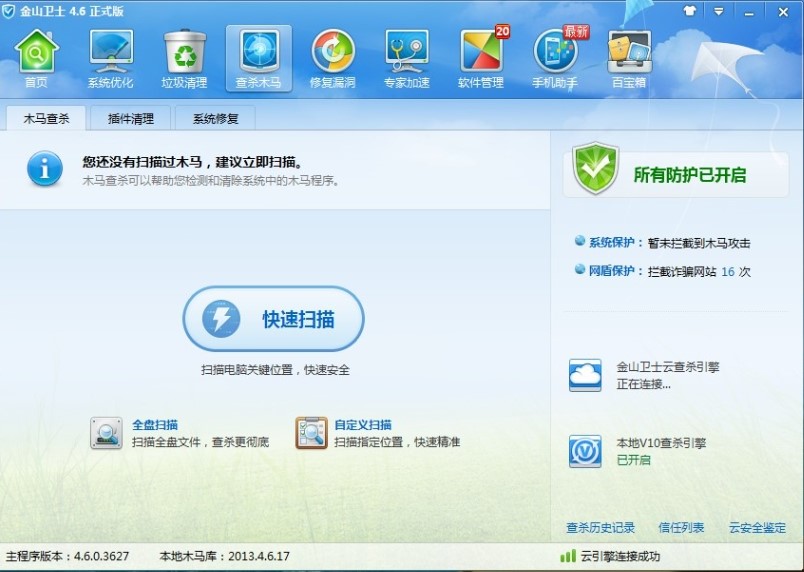The height and width of the screenshot is (572, 804).
Task: Click the blocked count 16
Action: (x=728, y=272)
